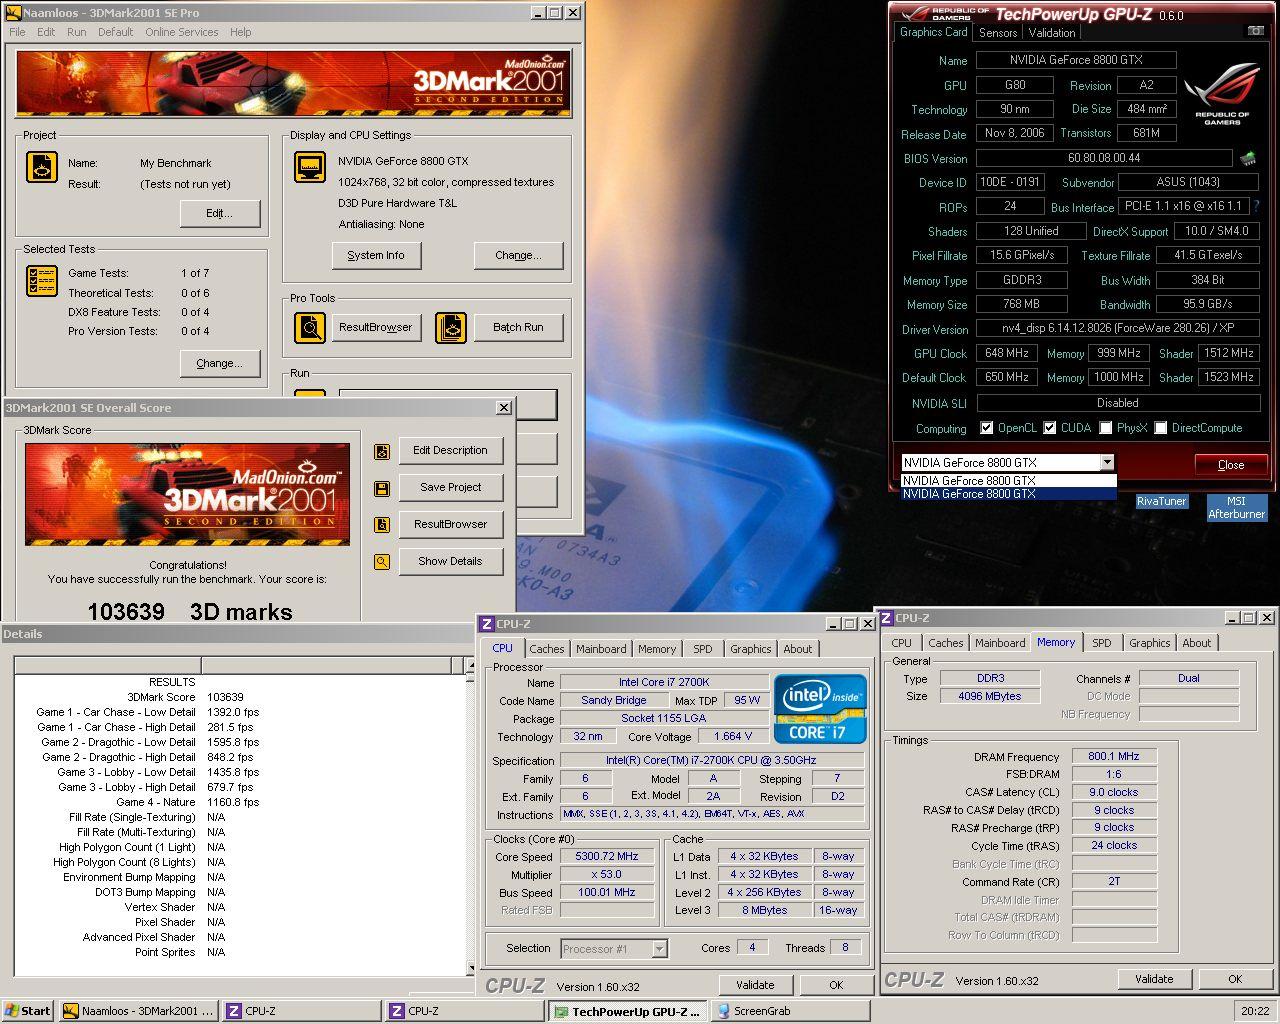Click the Edit... button in Project section
This screenshot has width=1280, height=1024.
(220, 213)
